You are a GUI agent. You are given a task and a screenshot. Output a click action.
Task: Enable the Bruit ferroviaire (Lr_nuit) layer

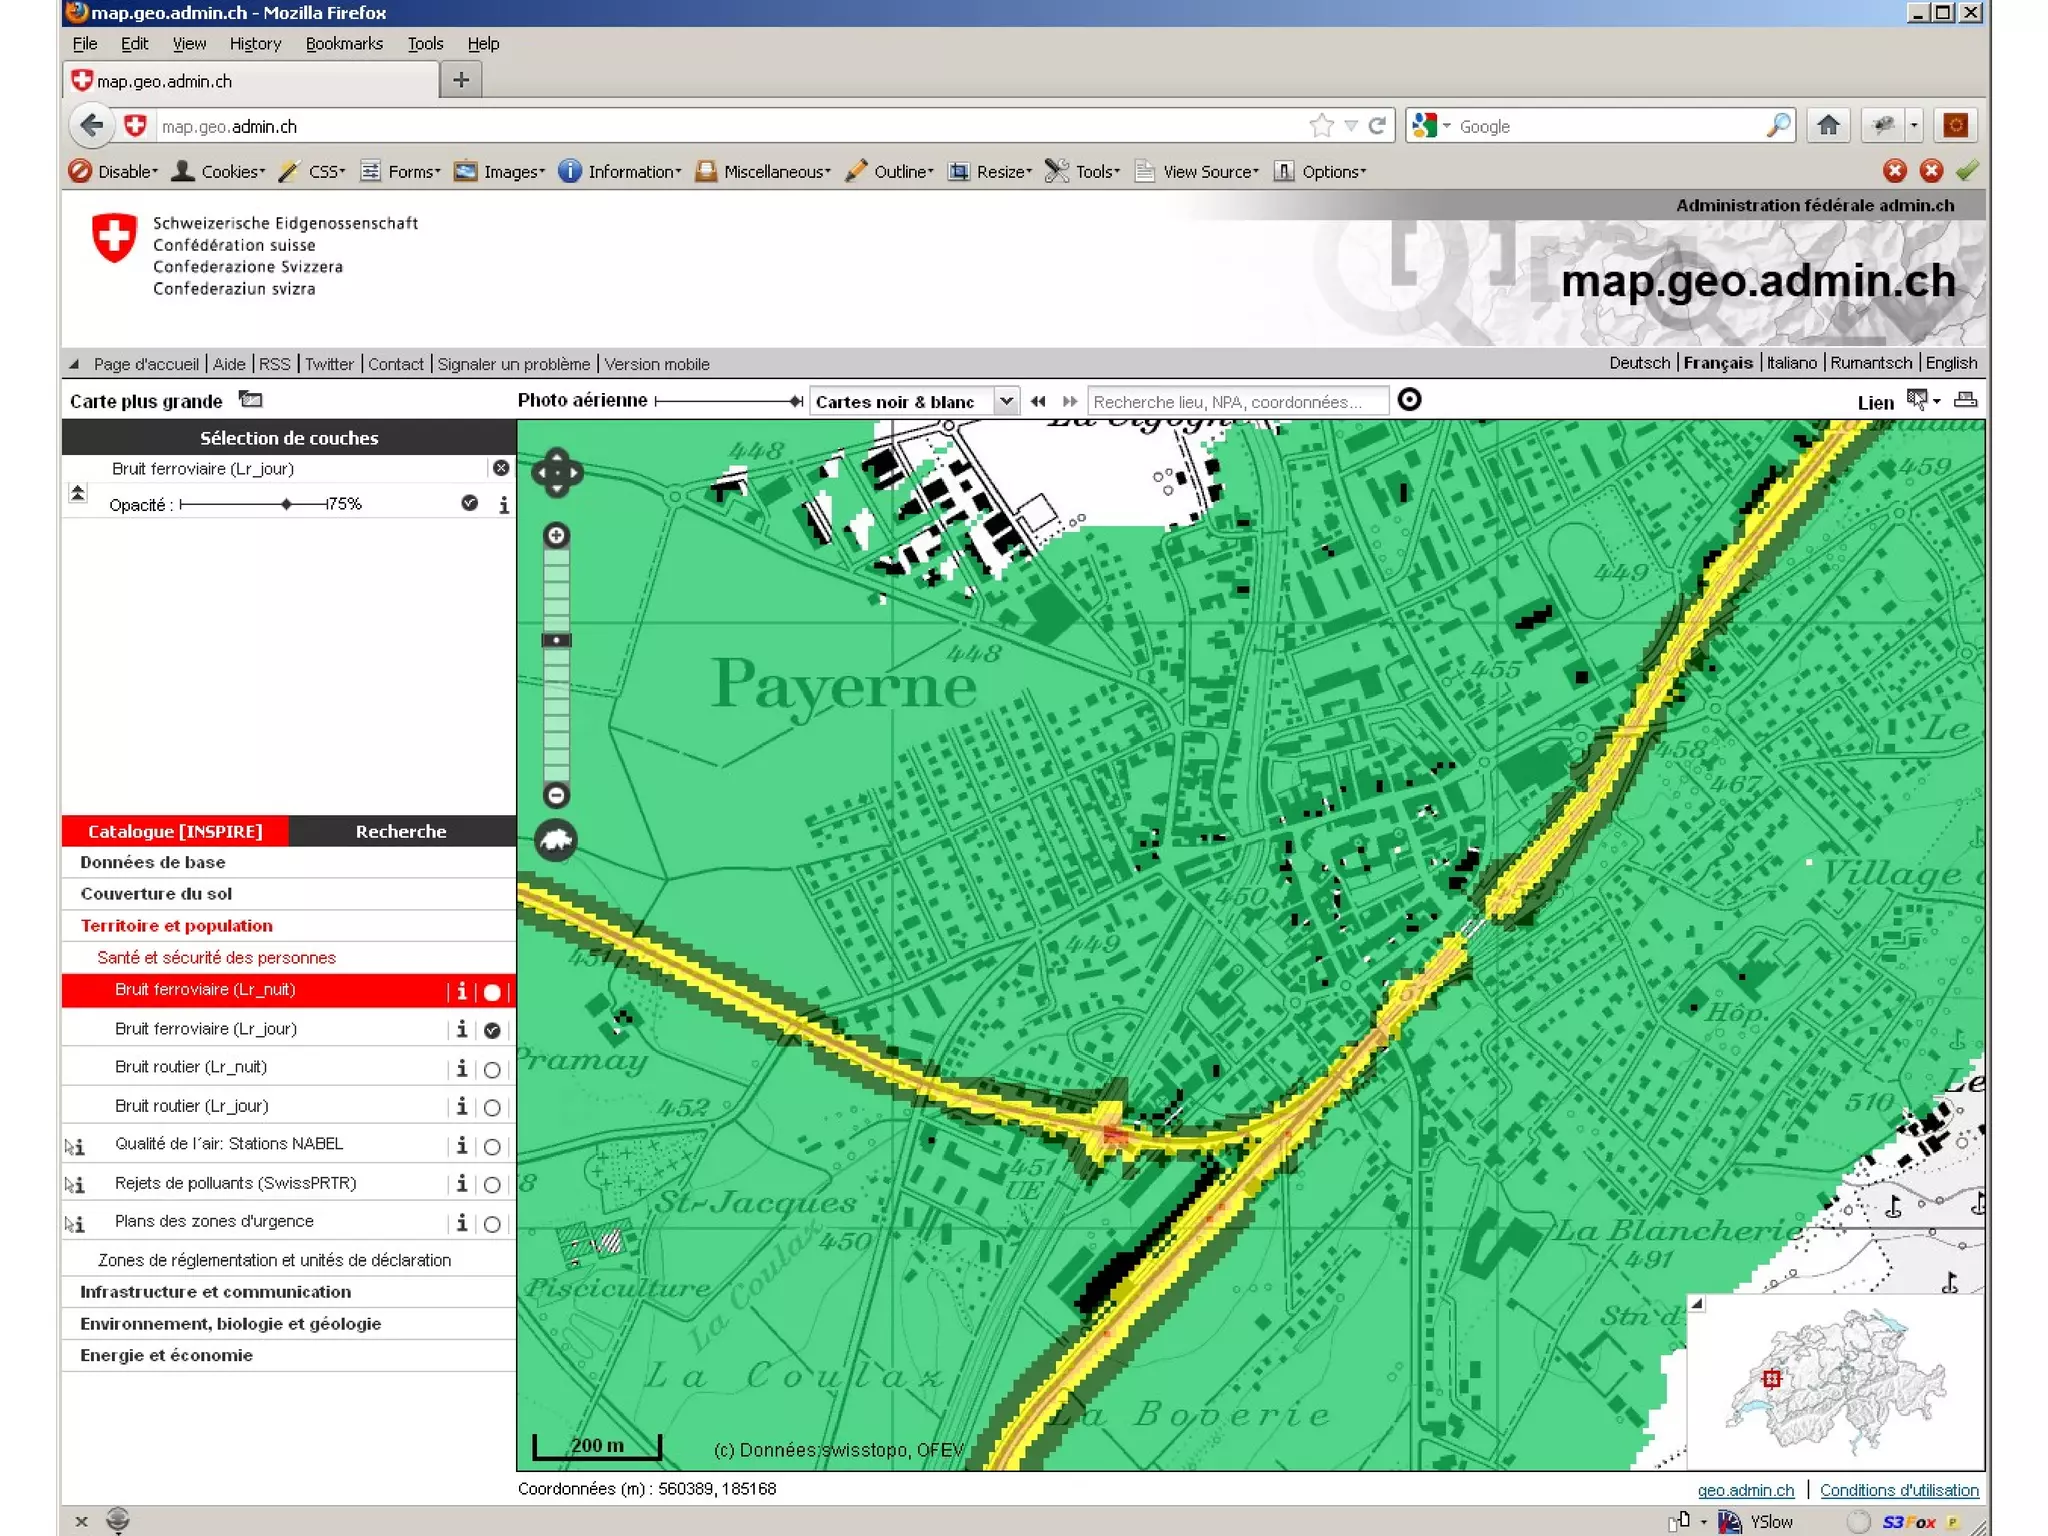(492, 992)
